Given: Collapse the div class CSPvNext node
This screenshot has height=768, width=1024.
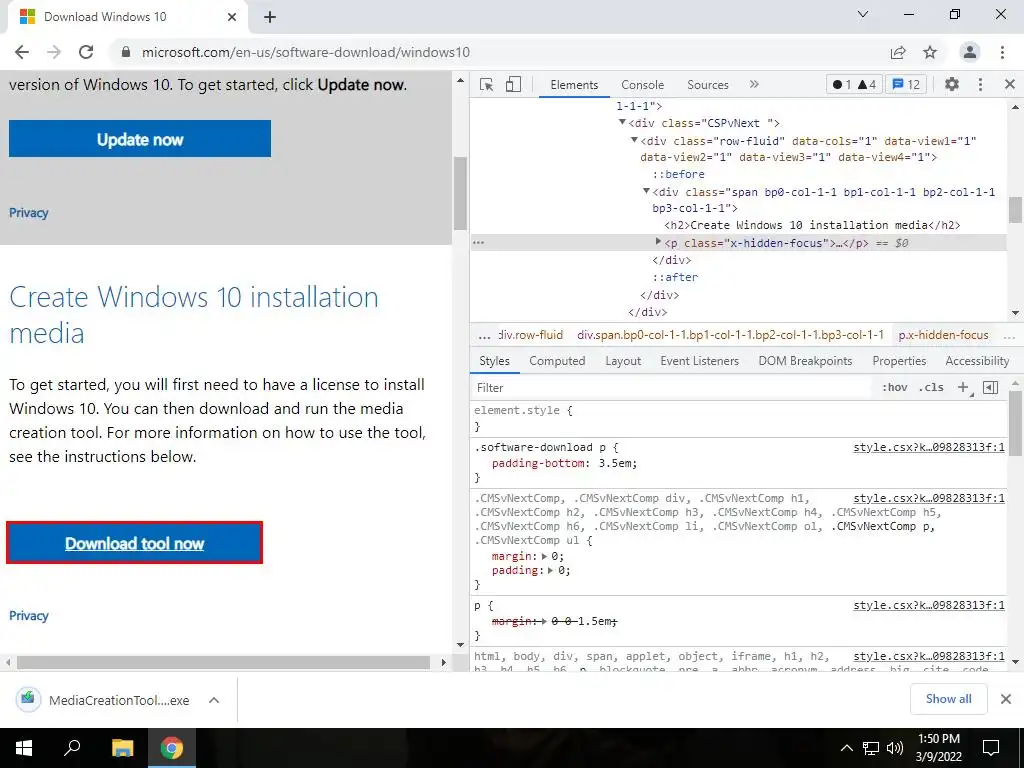Looking at the screenshot, I should click(622, 122).
